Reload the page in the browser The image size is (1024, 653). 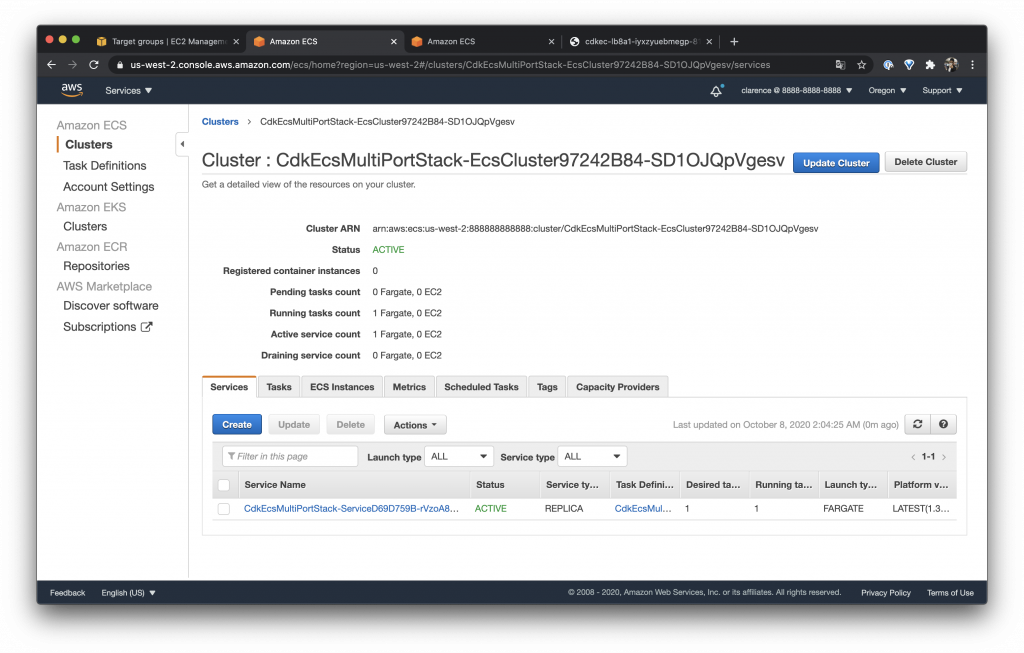coord(93,65)
